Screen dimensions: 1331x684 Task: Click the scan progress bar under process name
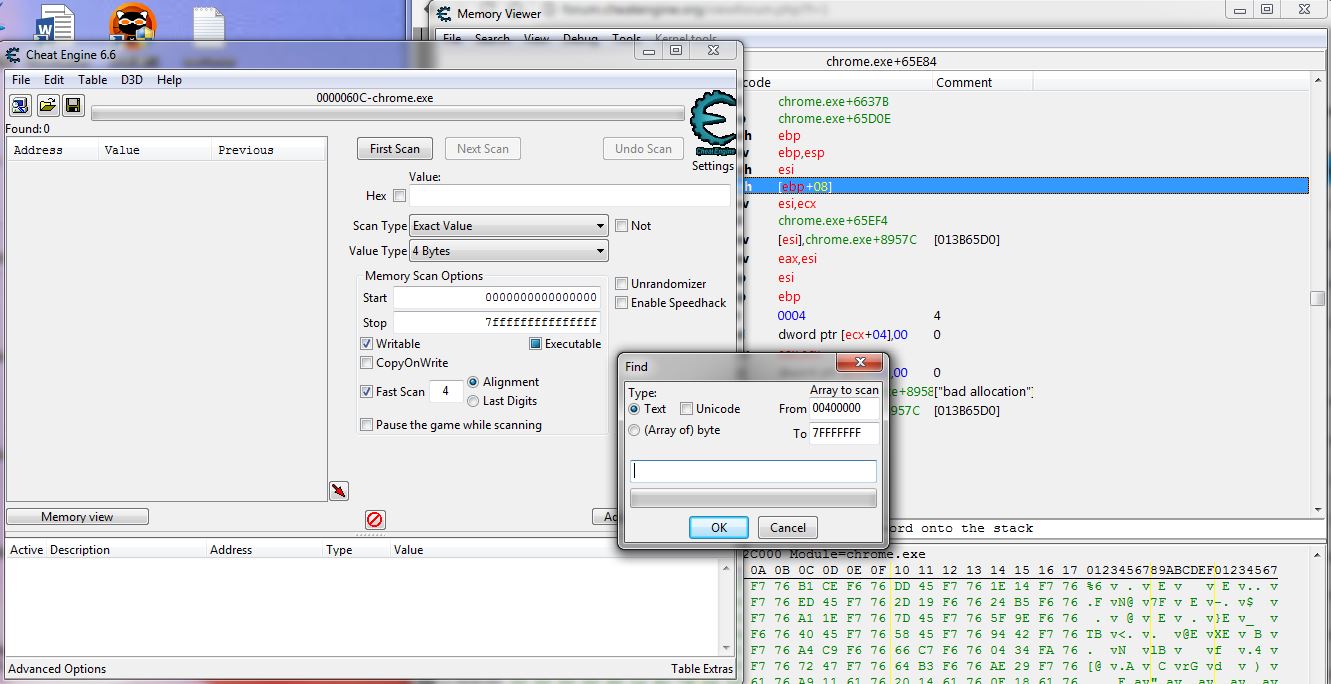click(388, 113)
